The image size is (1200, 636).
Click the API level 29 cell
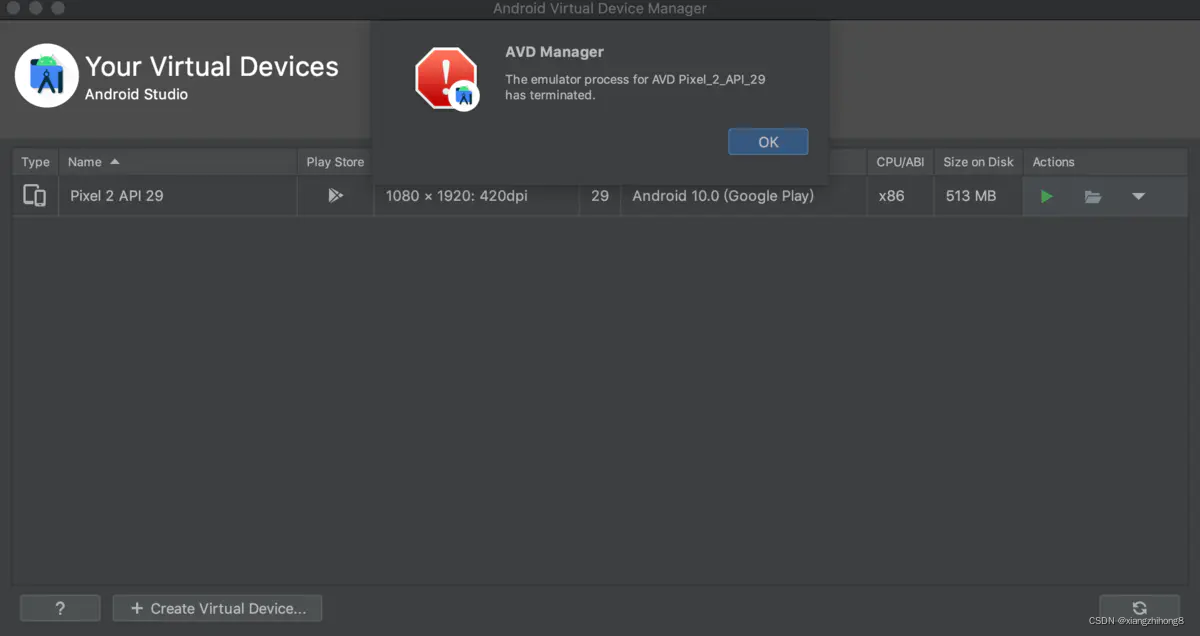pos(600,196)
